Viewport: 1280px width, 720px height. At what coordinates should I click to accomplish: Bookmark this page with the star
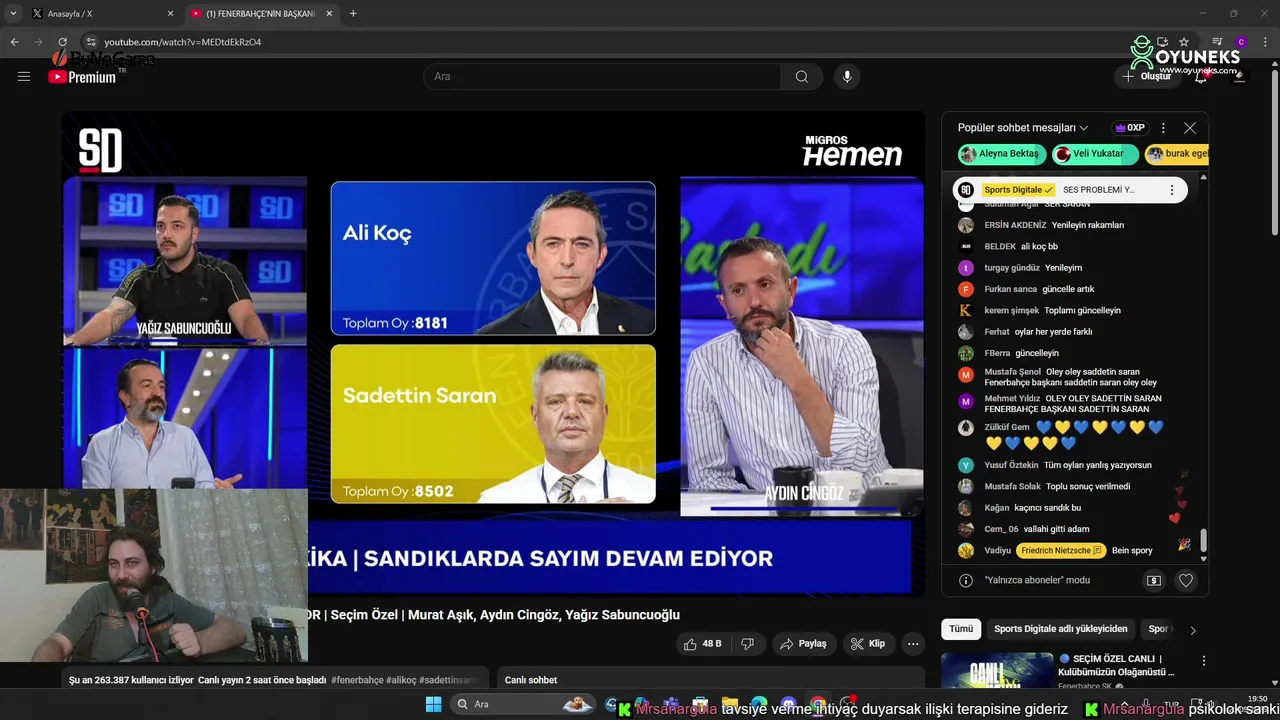click(x=1184, y=42)
